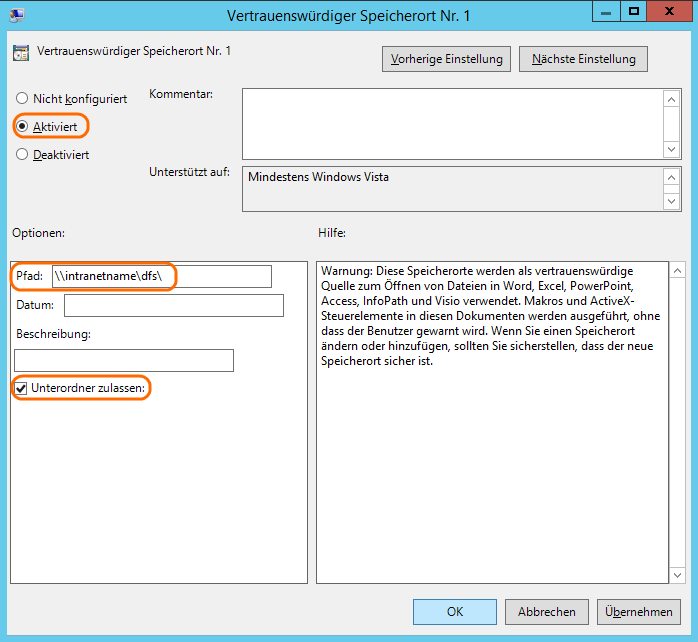Select the Nicht konfiguriert radio button
This screenshot has width=698, height=642.
tap(22, 99)
